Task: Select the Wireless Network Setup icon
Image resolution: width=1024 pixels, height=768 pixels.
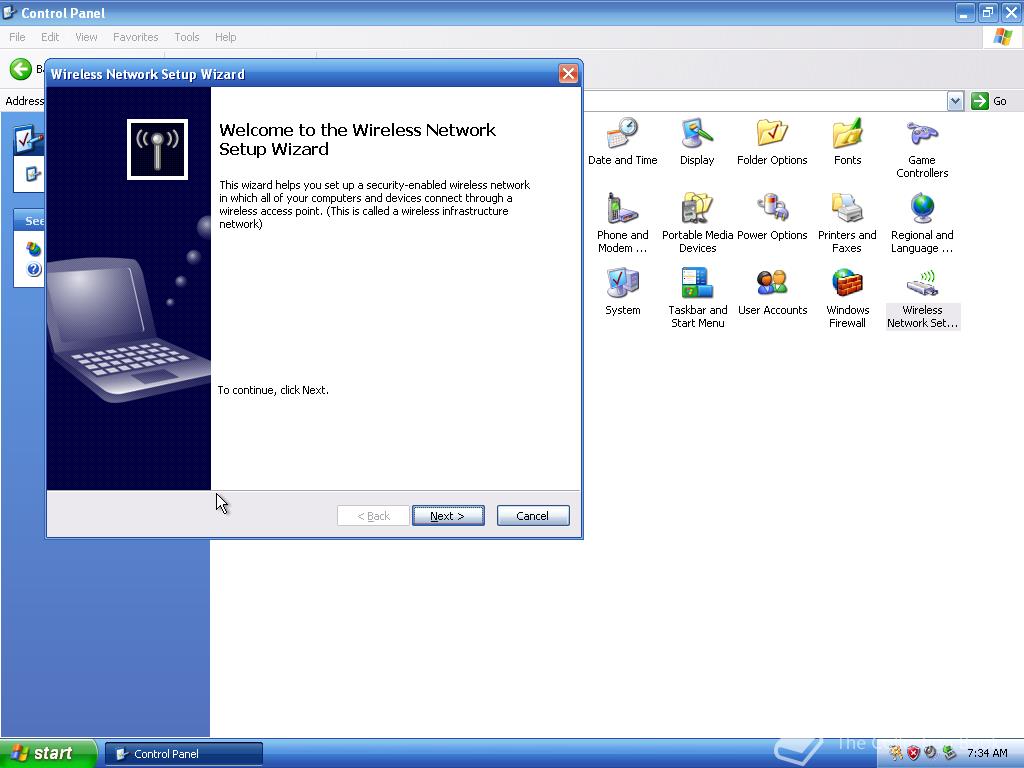Action: [x=922, y=298]
